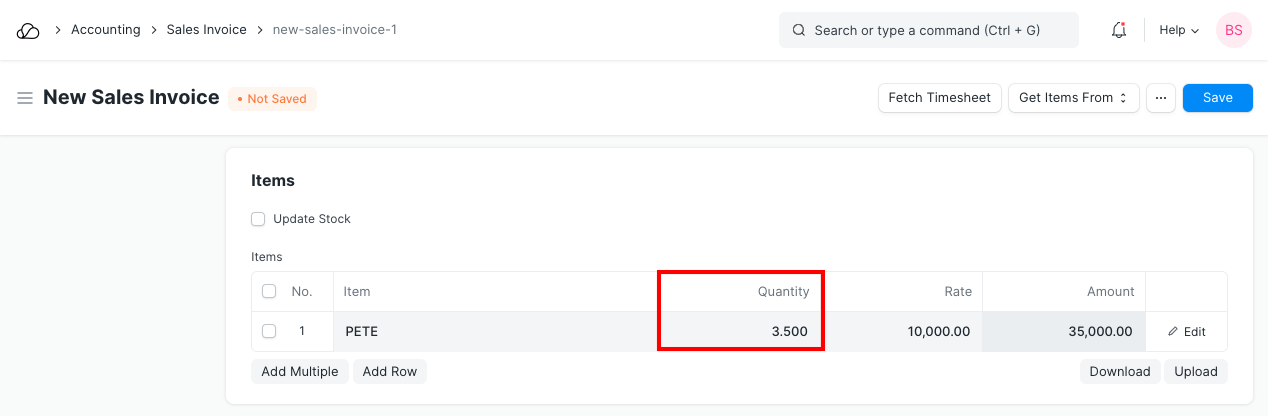
Task: Click the Save button
Action: (1217, 98)
